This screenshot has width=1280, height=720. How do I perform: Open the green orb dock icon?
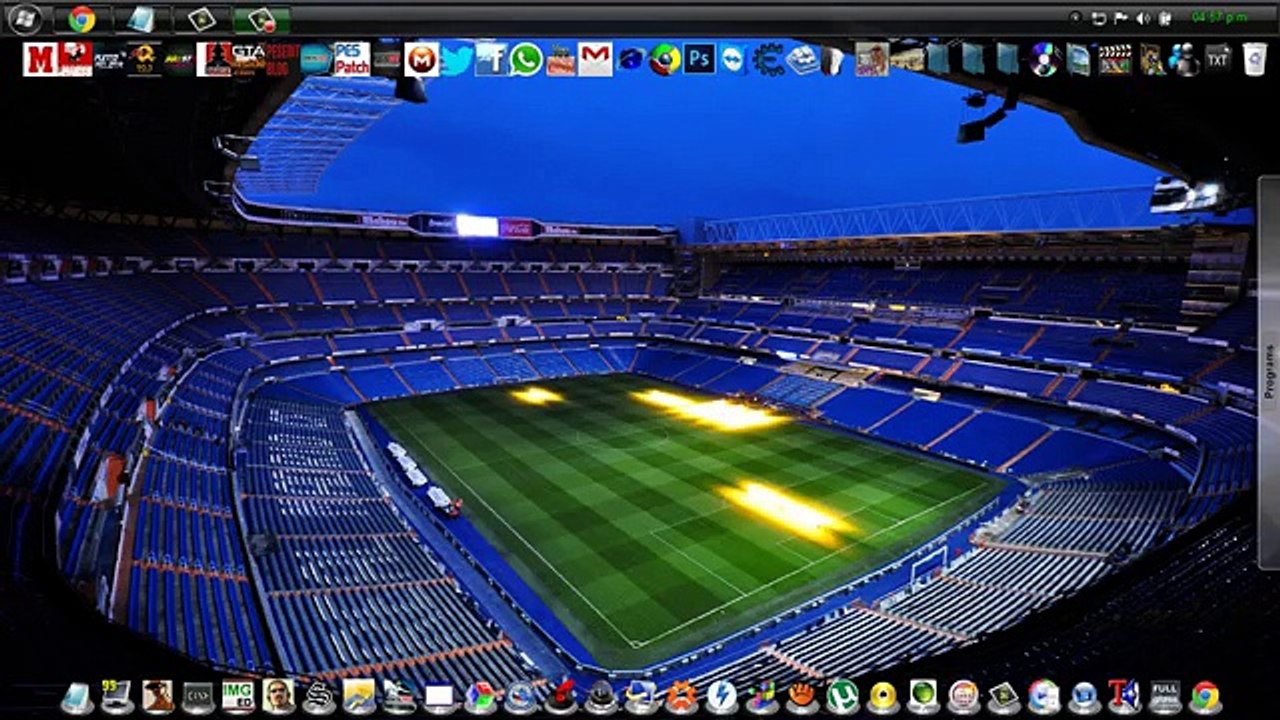[x=923, y=696]
